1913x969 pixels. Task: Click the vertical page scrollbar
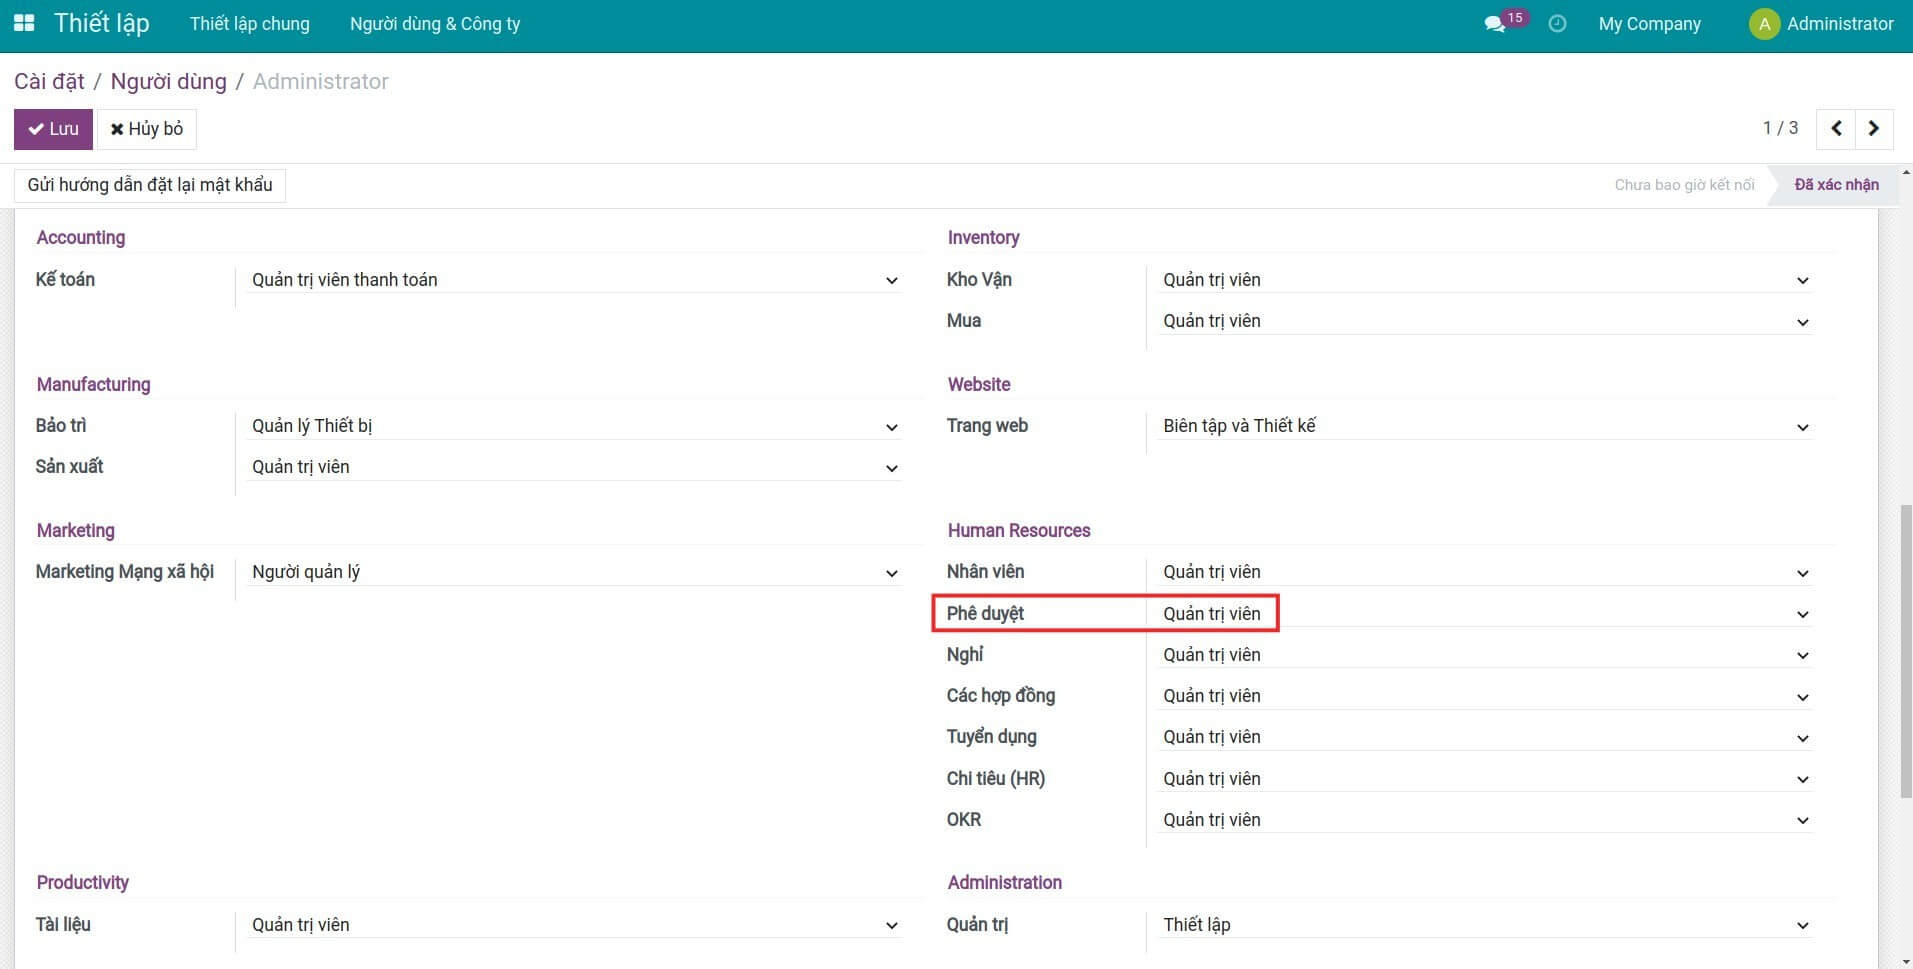(1905, 650)
